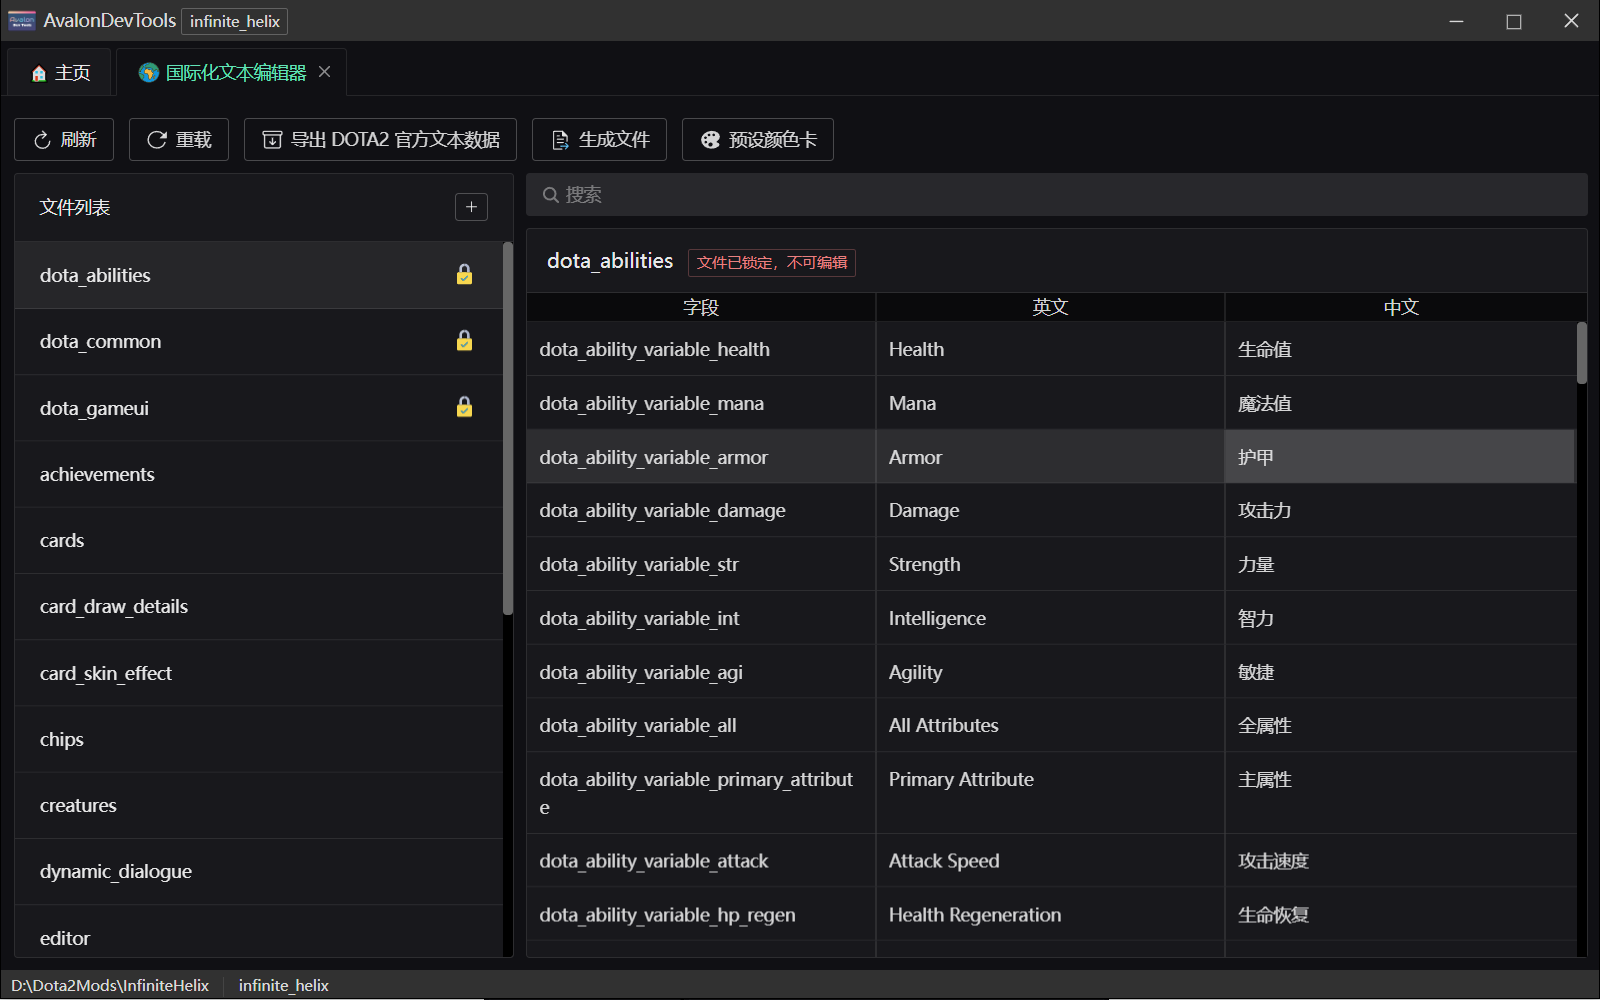Focus the 搜索 search field
Image resolution: width=1600 pixels, height=1000 pixels.
1057,195
